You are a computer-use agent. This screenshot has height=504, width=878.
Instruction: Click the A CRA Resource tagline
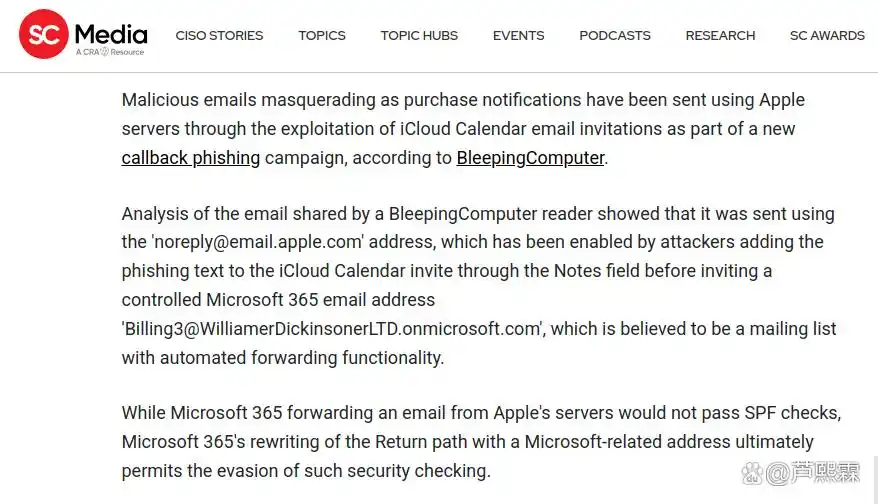tap(110, 52)
